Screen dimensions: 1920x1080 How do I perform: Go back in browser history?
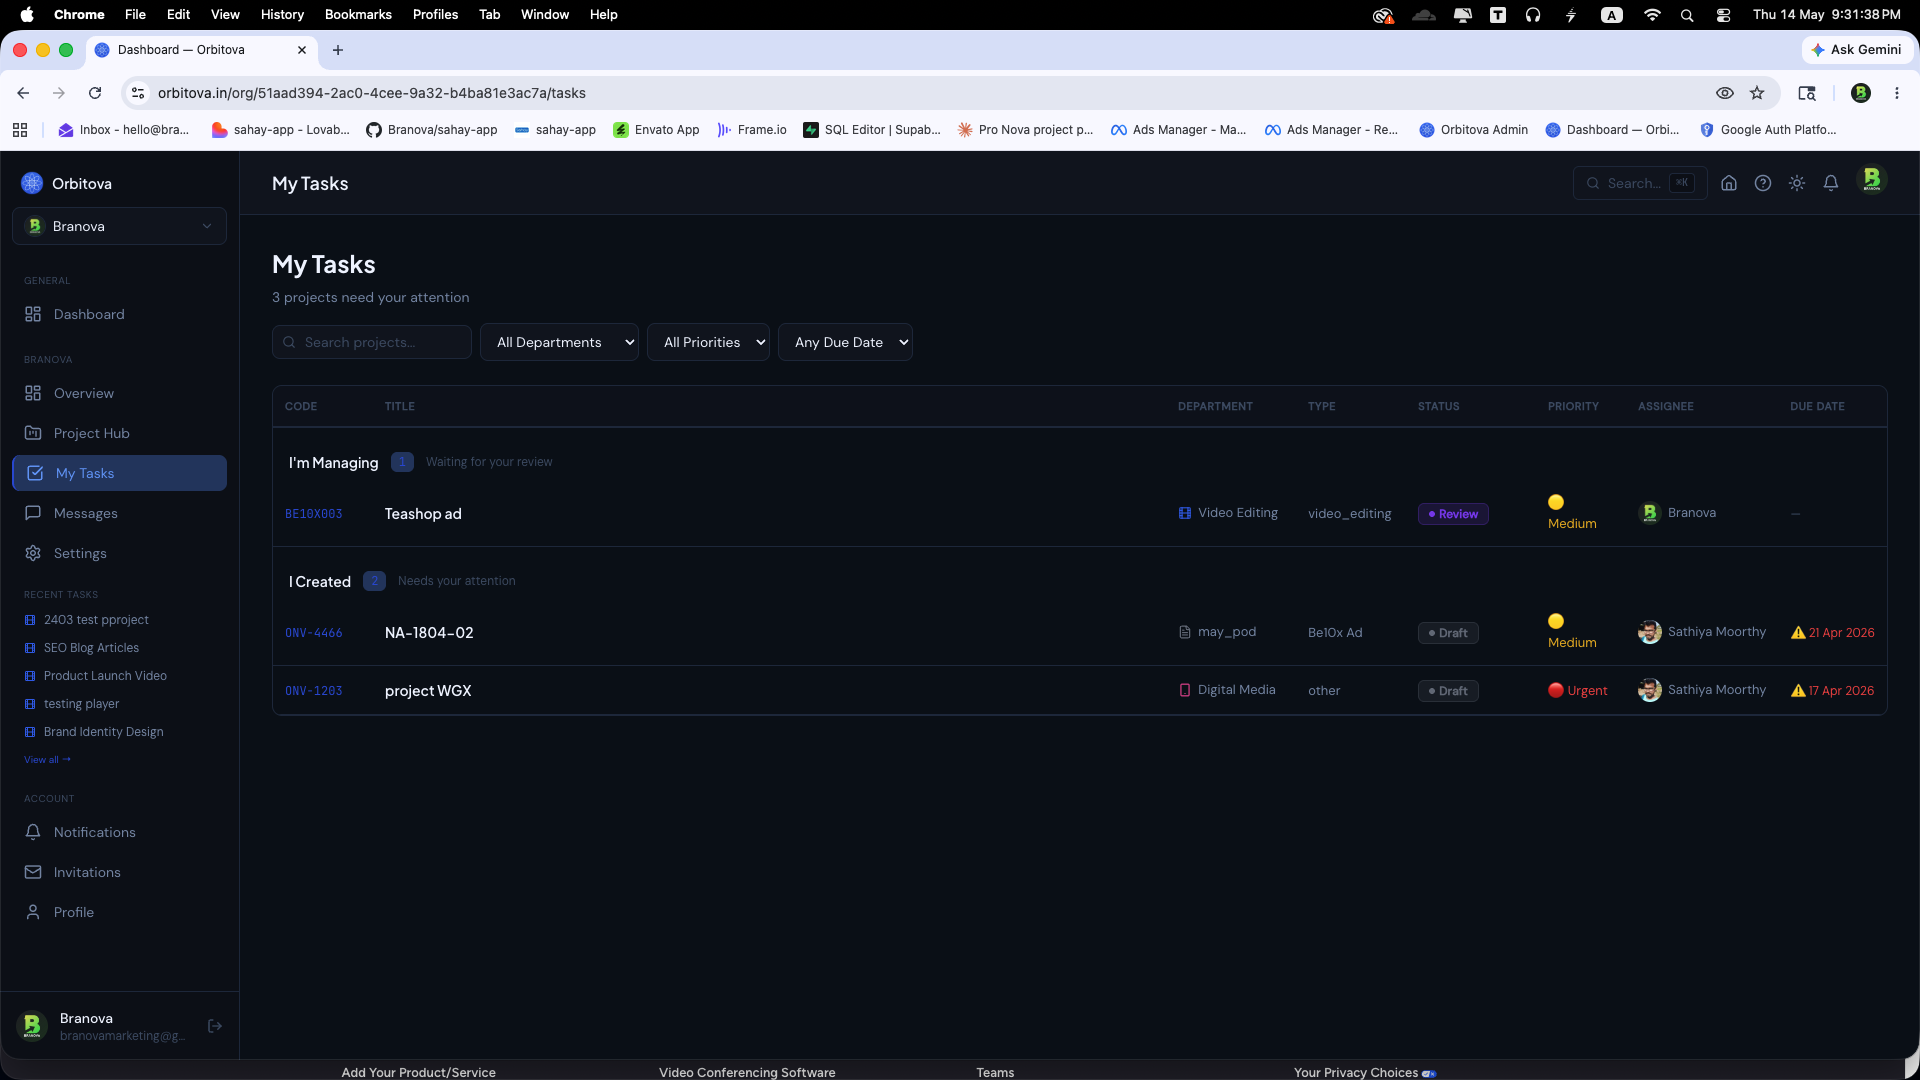click(x=23, y=93)
